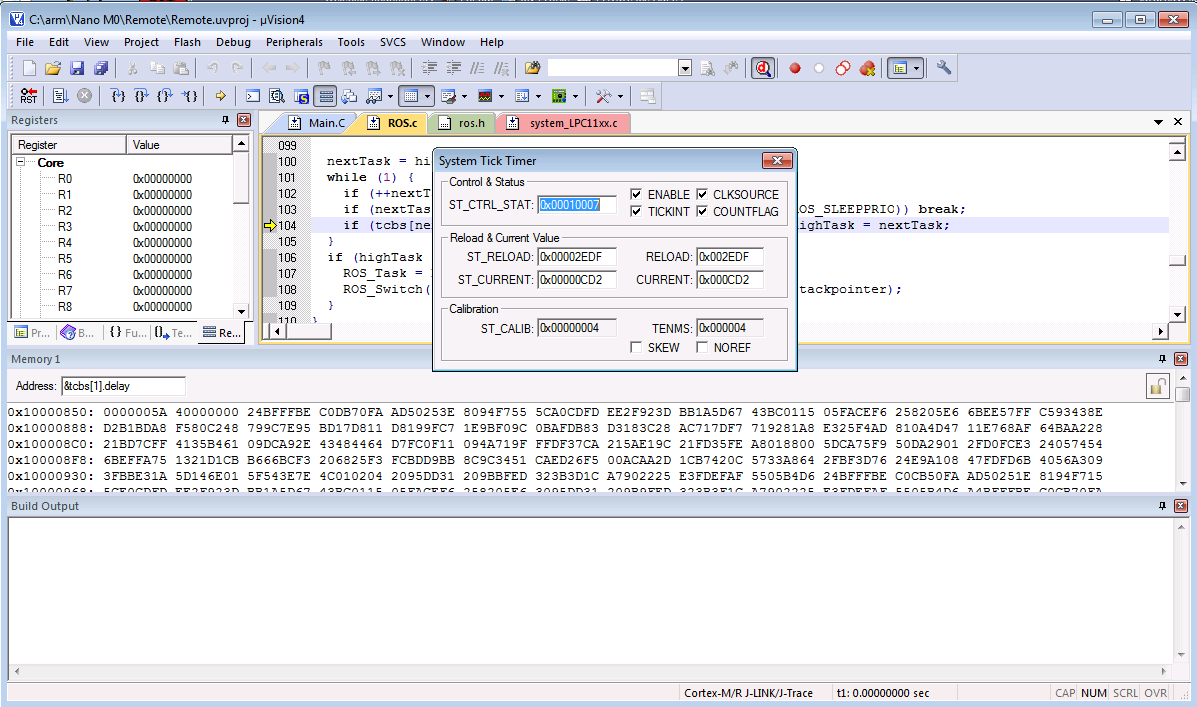Step out of the current function
Image resolution: width=1197 pixels, height=707 pixels.
[165, 96]
